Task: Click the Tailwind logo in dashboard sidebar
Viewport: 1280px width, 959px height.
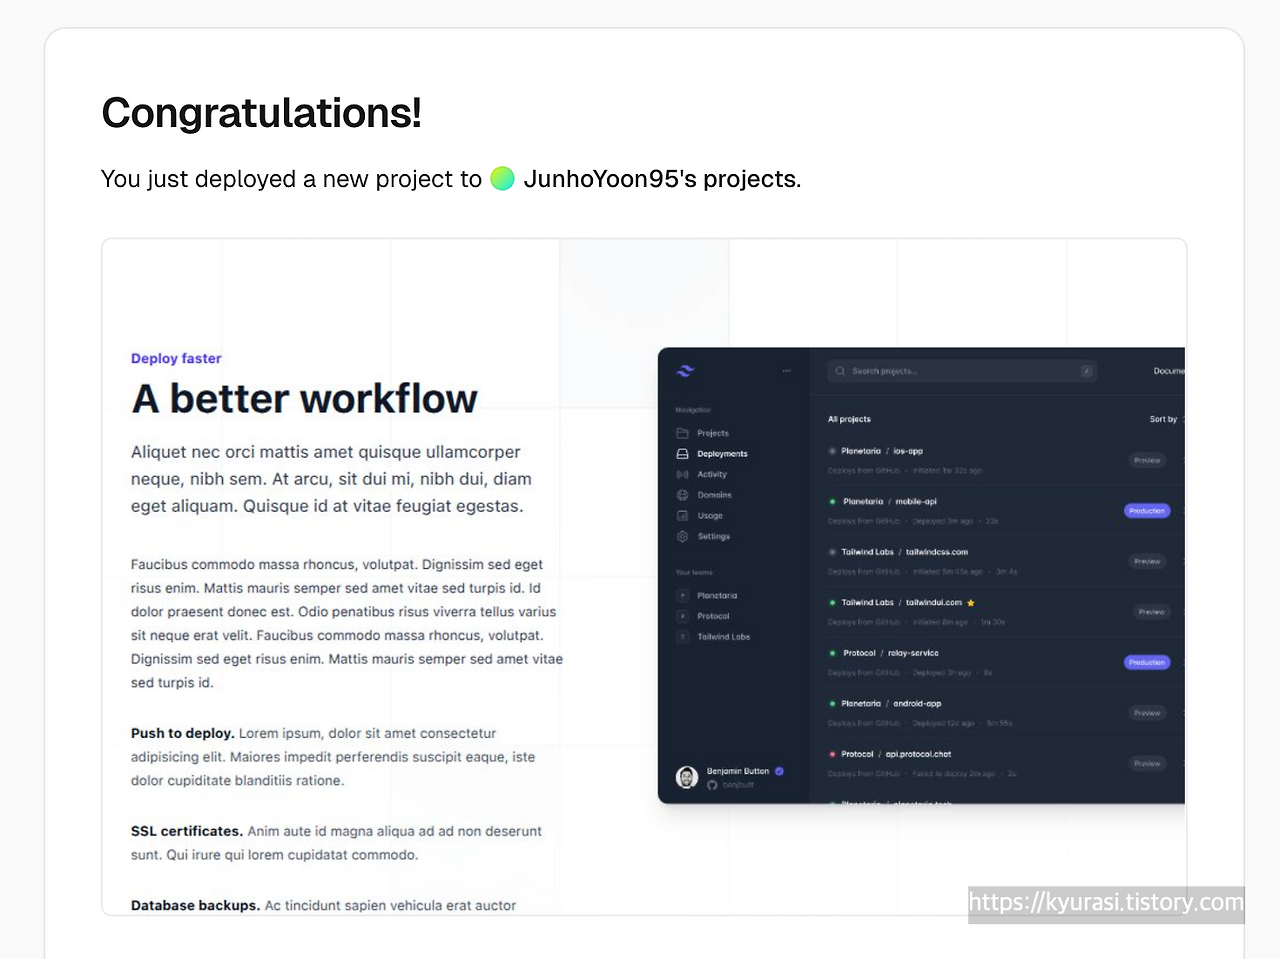Action: [685, 371]
